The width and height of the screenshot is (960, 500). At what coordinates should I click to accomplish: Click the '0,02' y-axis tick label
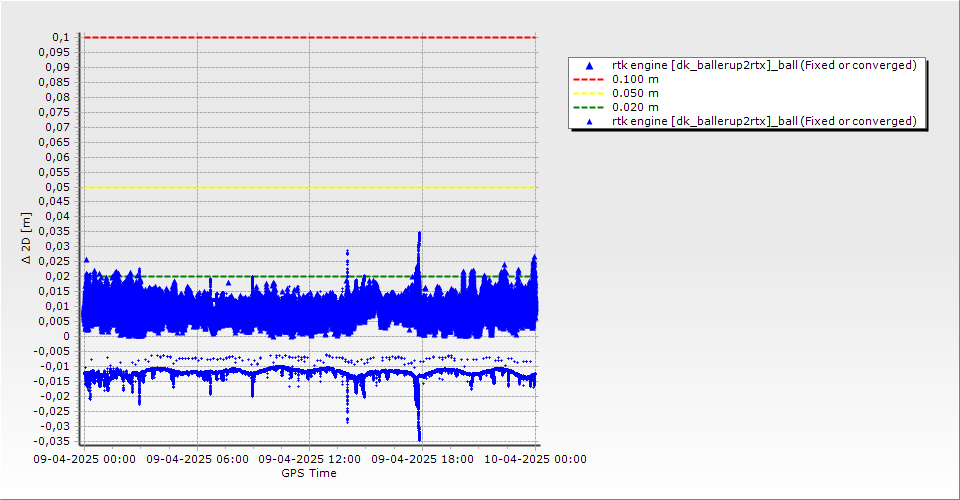(57, 277)
